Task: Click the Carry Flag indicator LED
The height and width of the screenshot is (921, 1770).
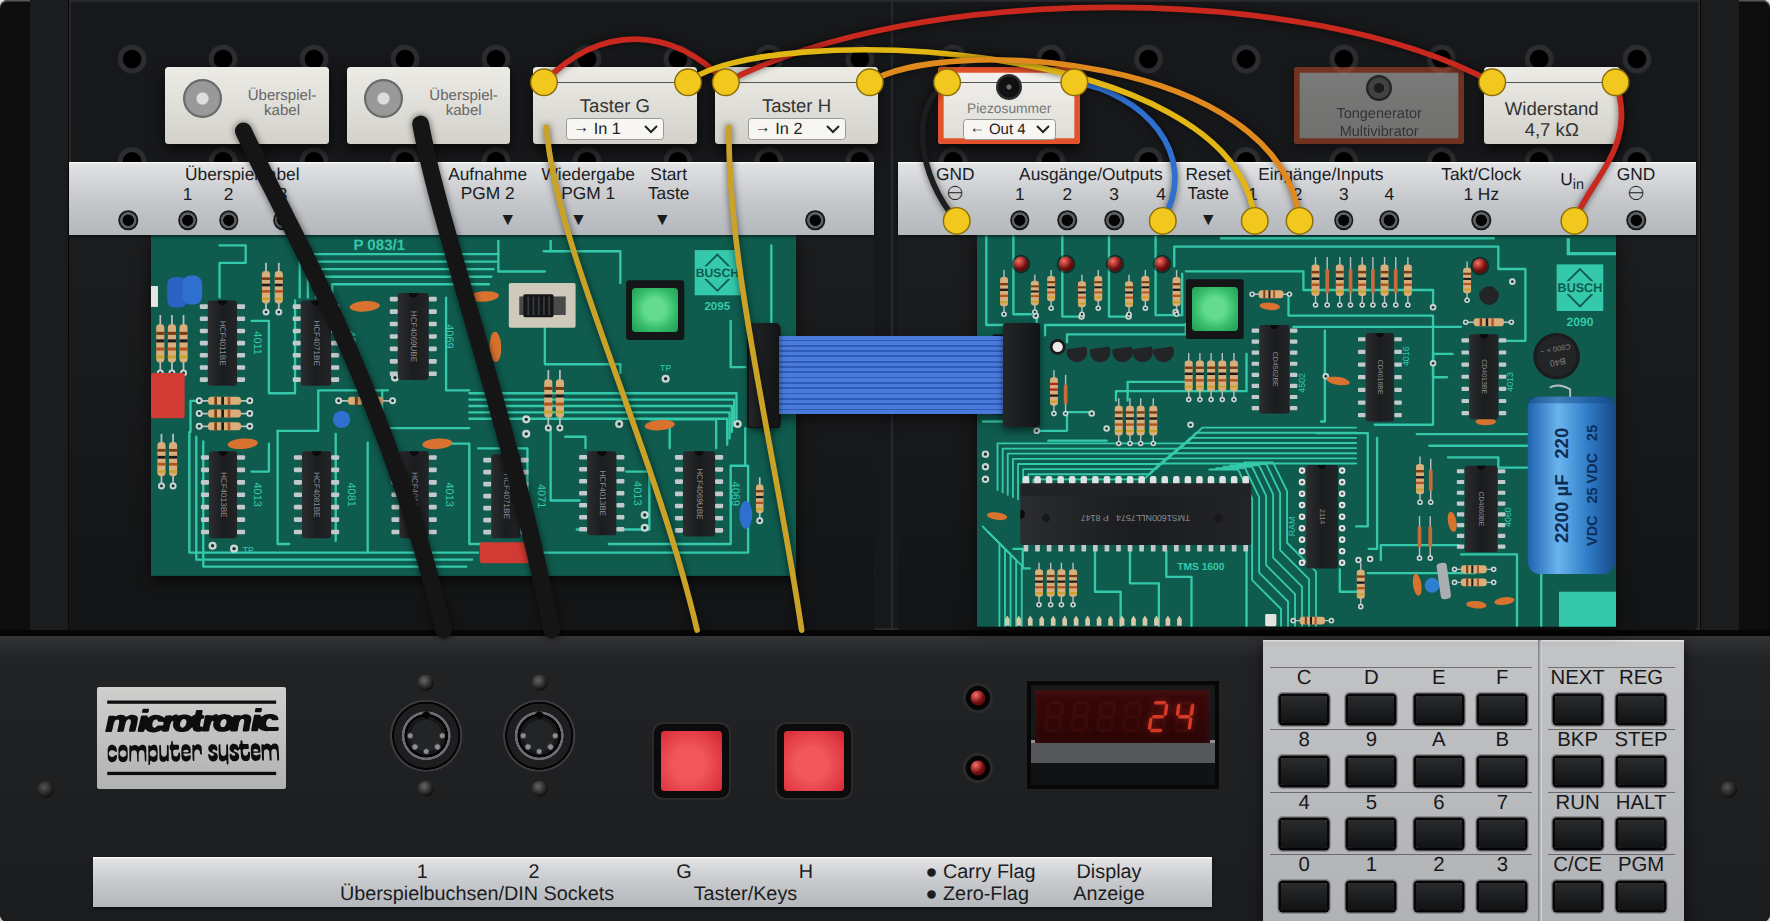Action: click(x=978, y=698)
